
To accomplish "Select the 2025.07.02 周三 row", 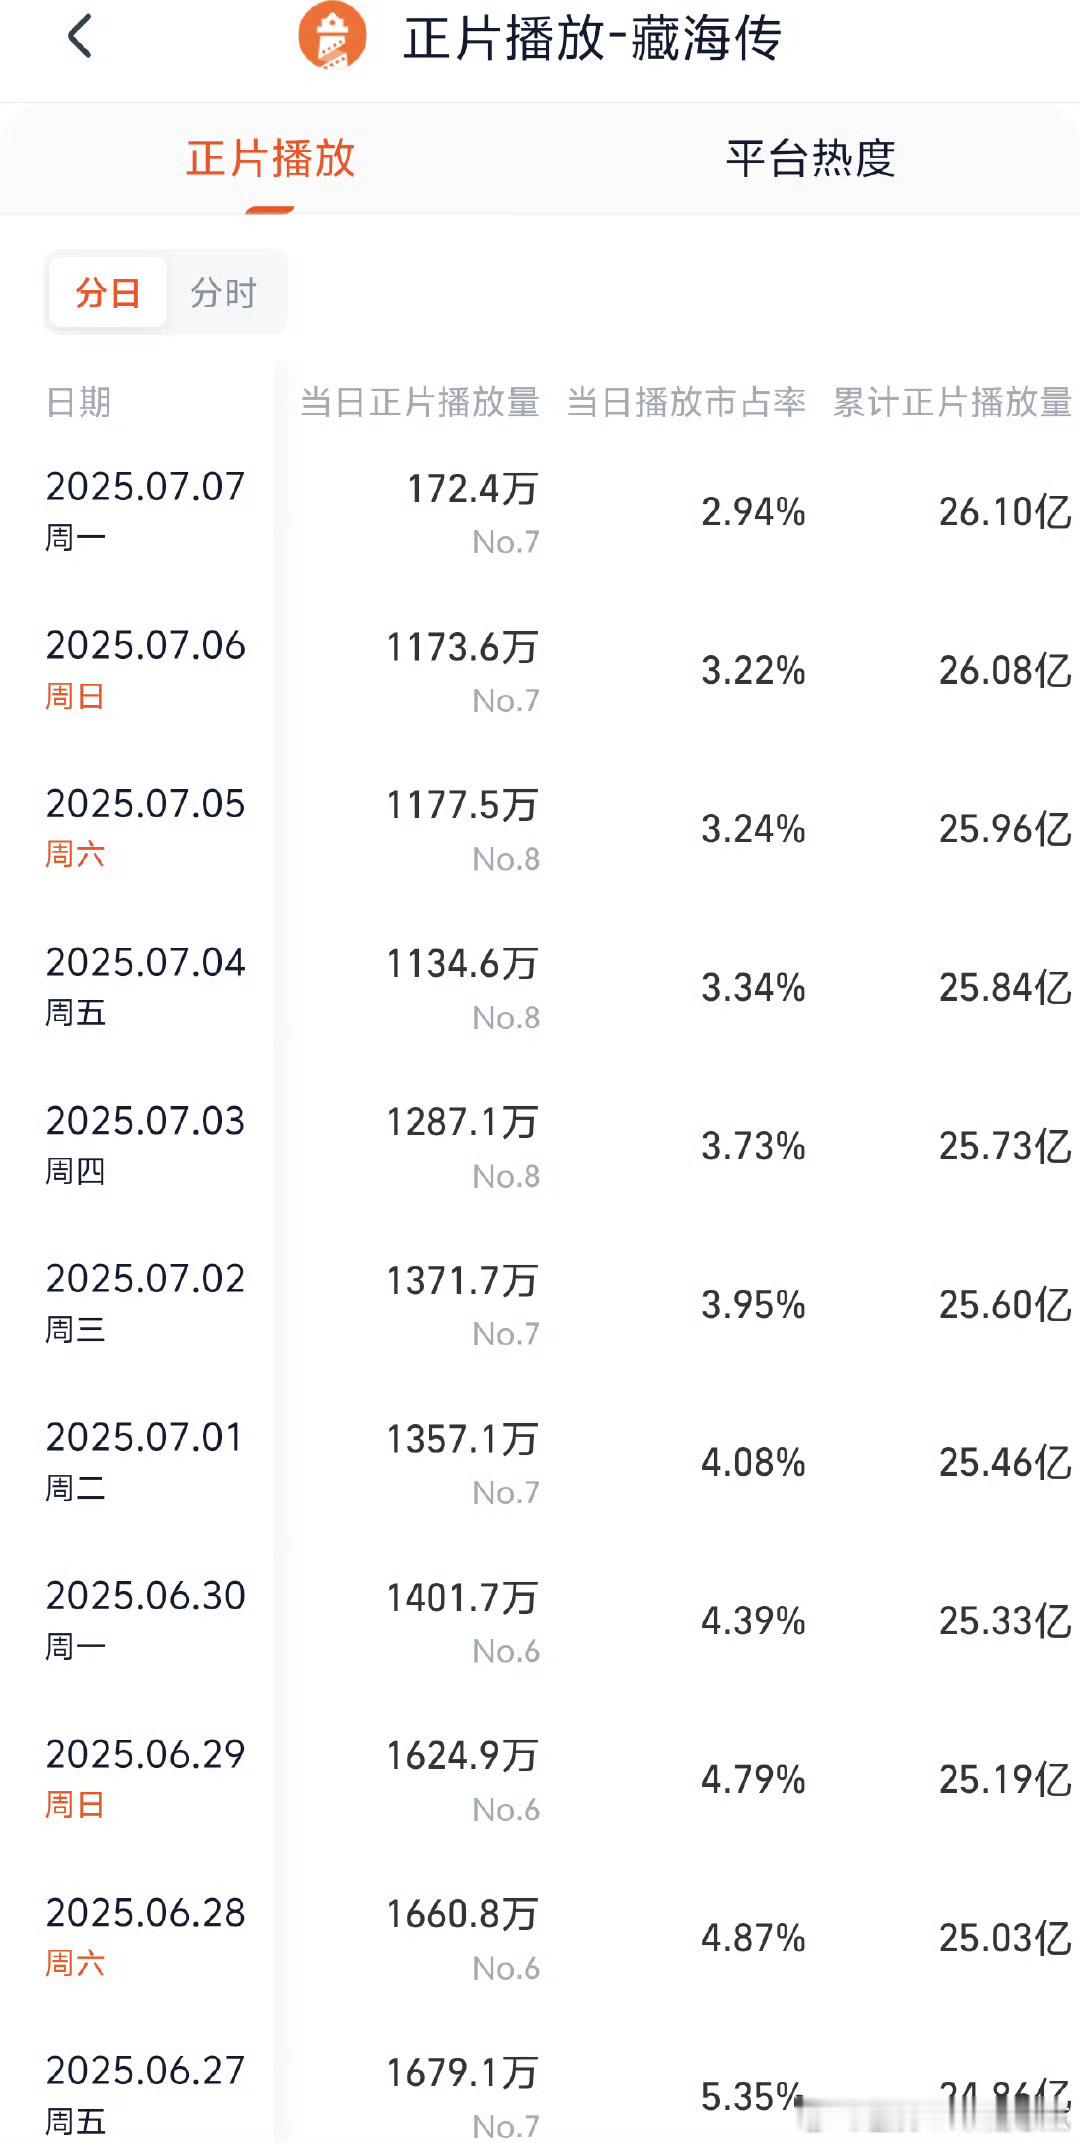I will [x=540, y=1304].
